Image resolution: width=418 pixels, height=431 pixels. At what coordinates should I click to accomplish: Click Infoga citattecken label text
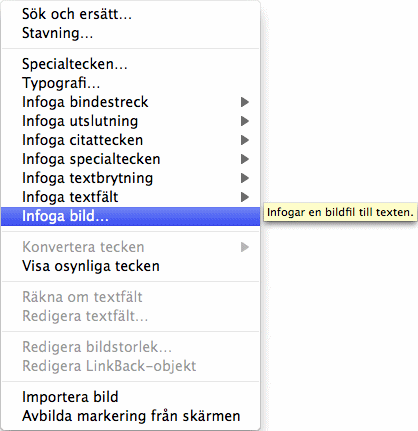coord(82,140)
